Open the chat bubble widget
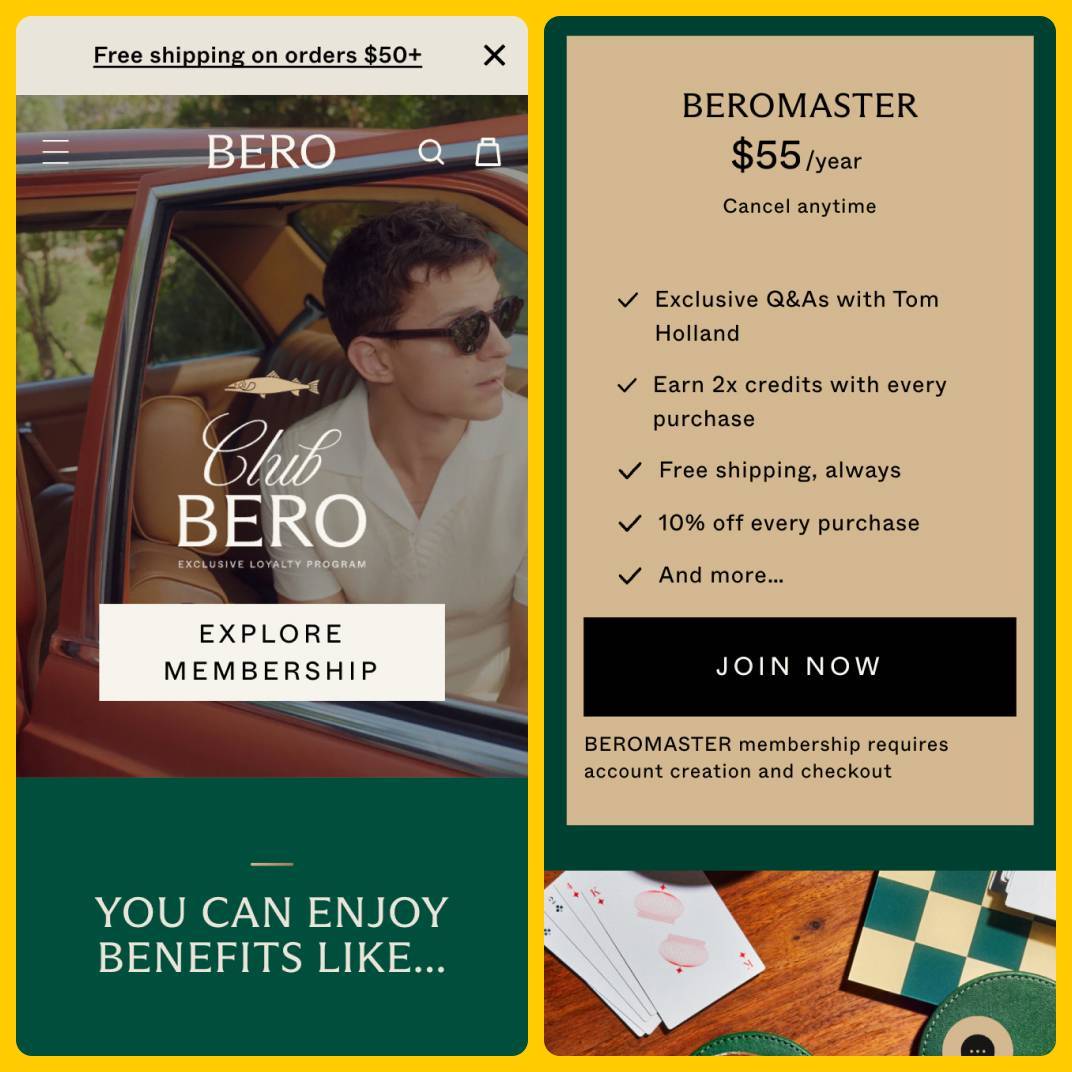The image size is (1072, 1072). (977, 1046)
